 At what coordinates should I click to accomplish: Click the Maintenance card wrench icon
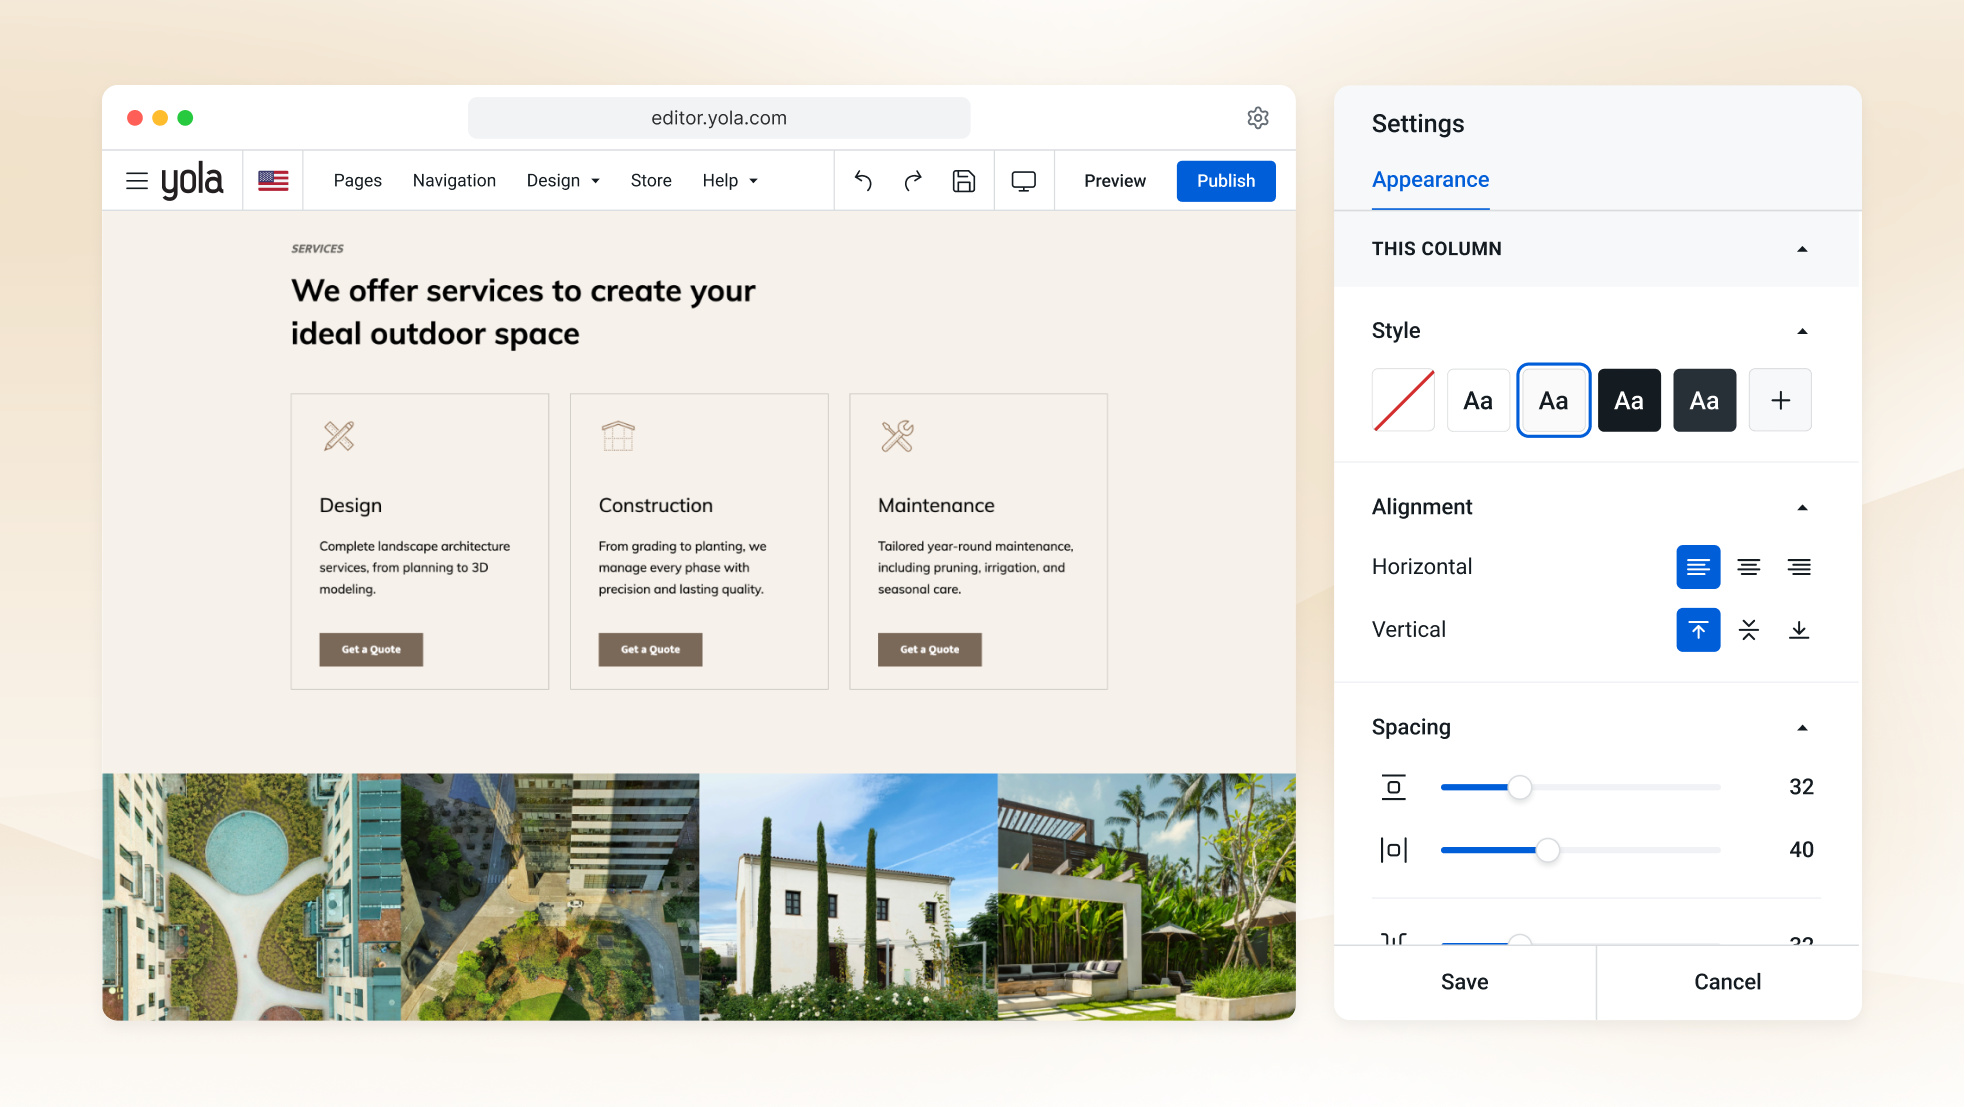point(897,436)
